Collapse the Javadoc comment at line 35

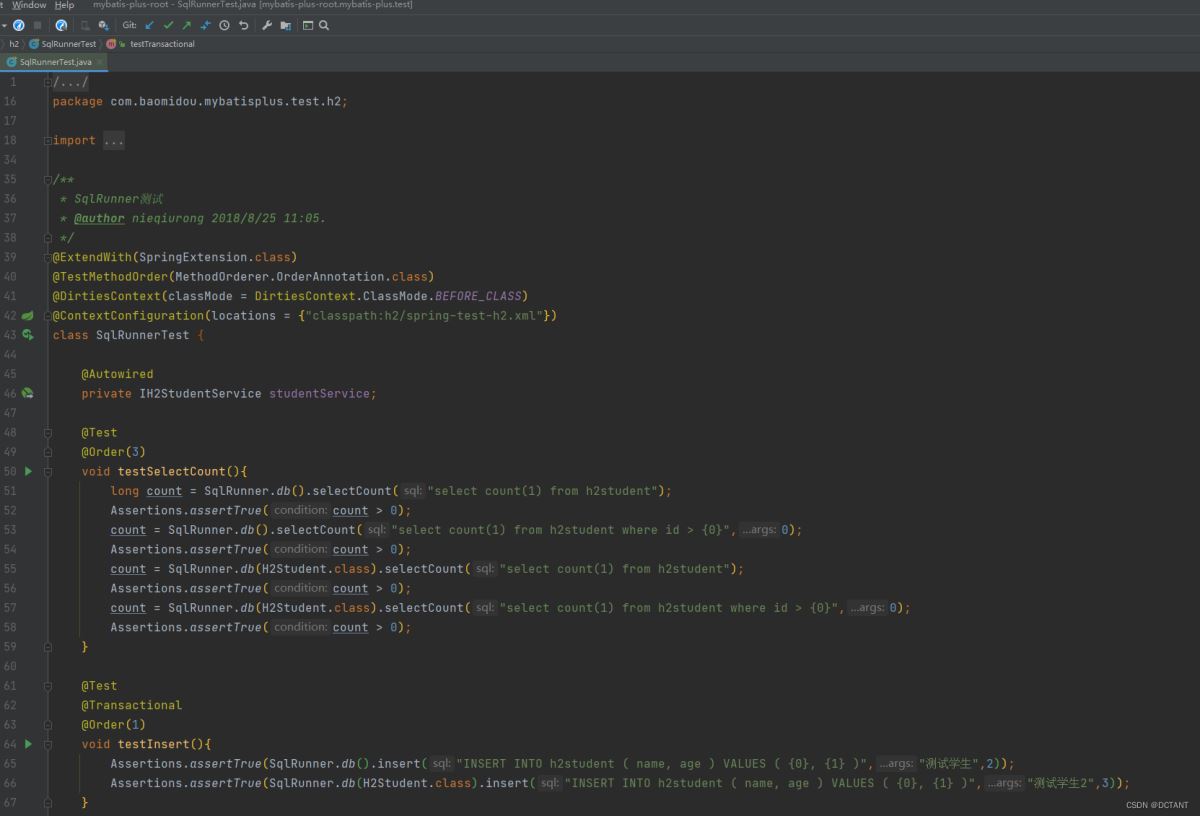pos(47,180)
